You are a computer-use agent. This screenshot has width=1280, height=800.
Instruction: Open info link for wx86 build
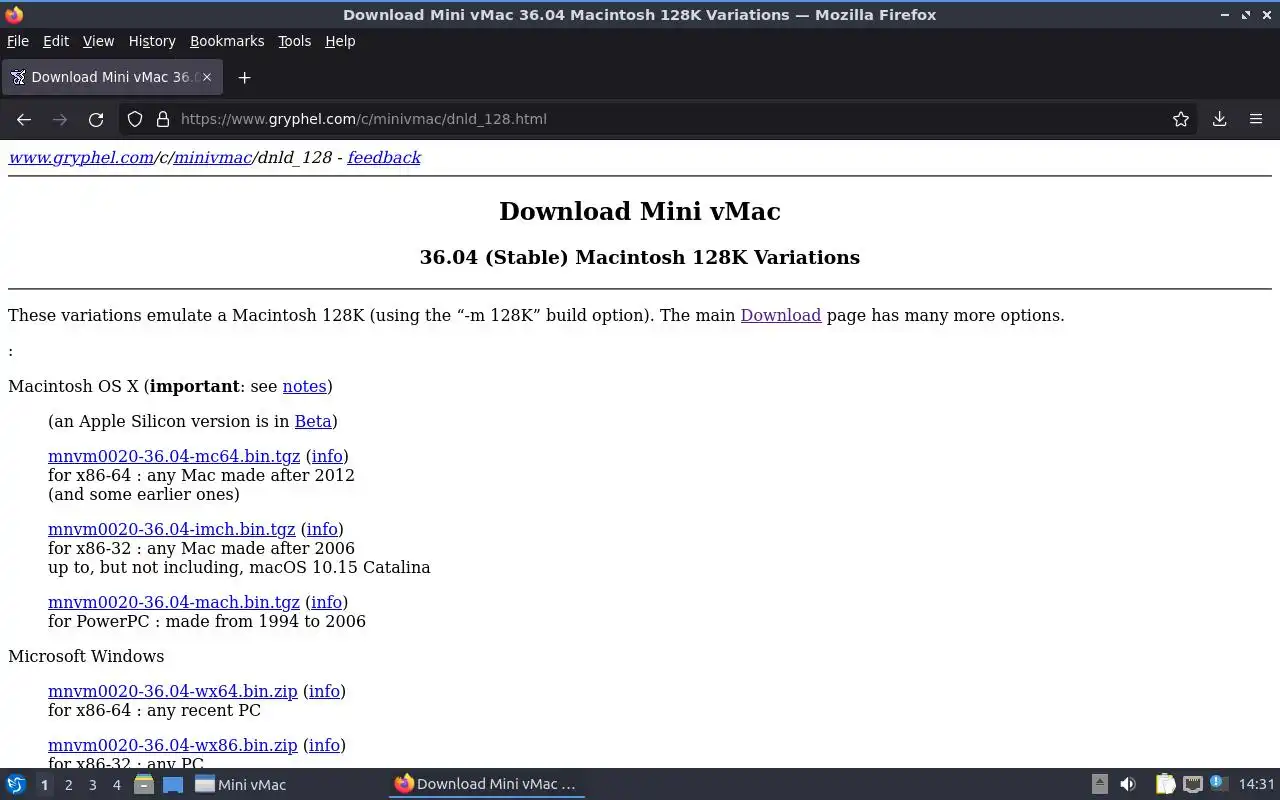324,745
